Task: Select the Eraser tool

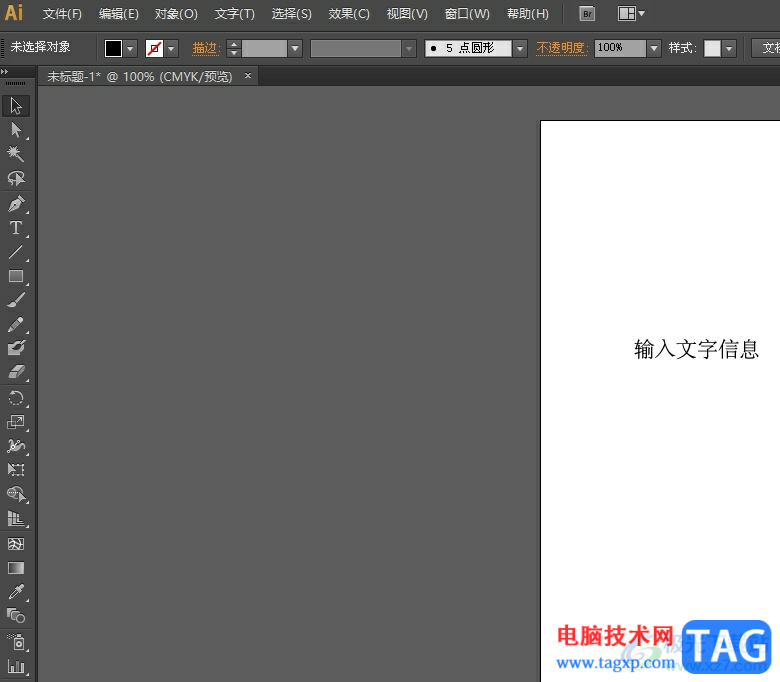Action: tap(16, 372)
